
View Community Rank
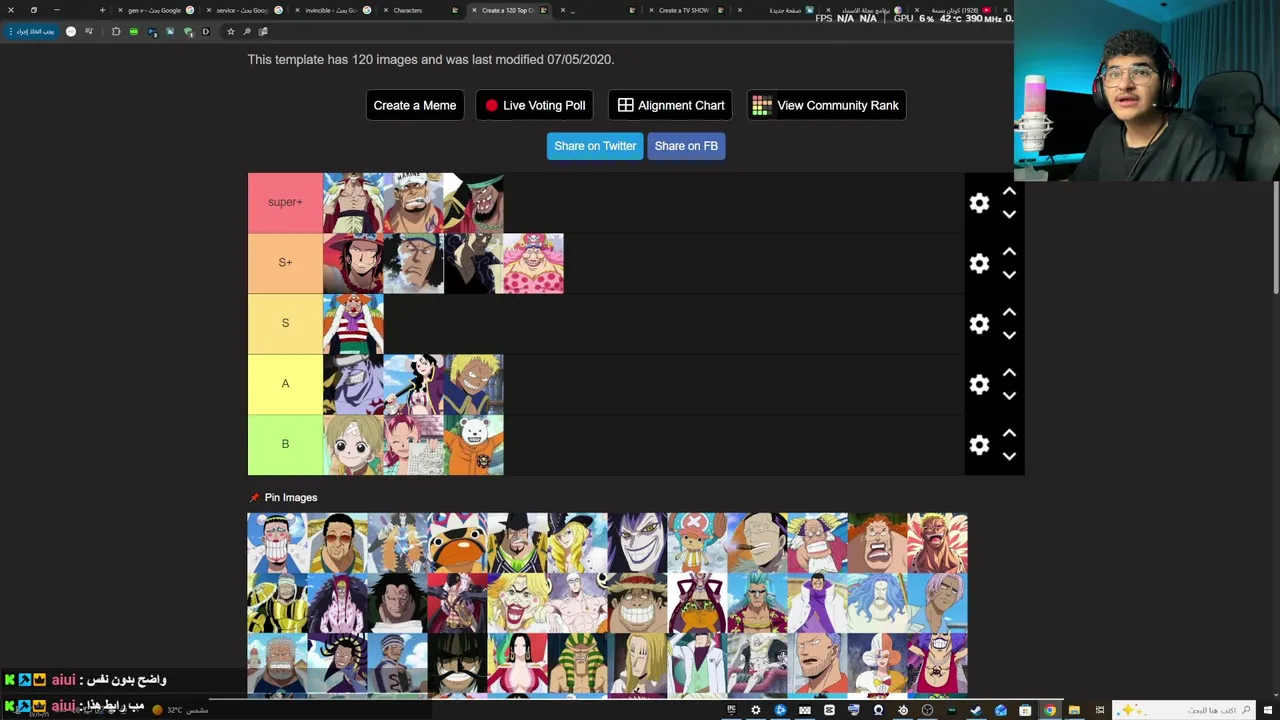(x=827, y=105)
